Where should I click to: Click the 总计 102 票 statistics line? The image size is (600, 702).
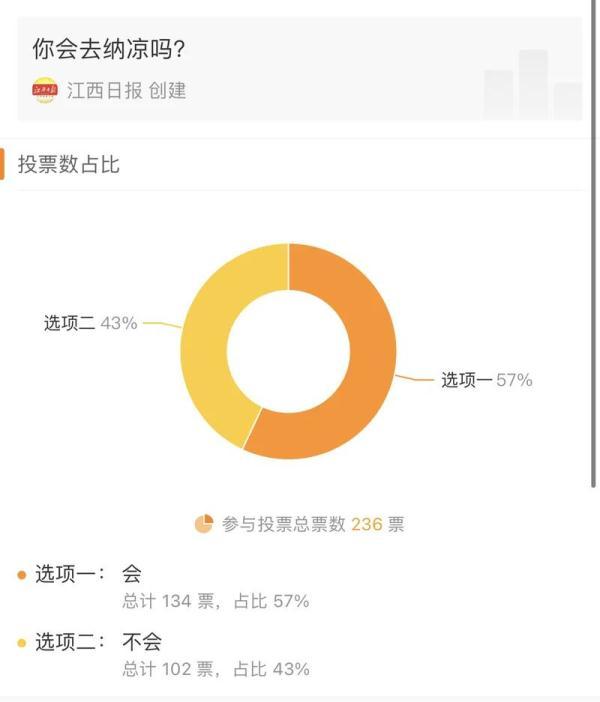(216, 669)
